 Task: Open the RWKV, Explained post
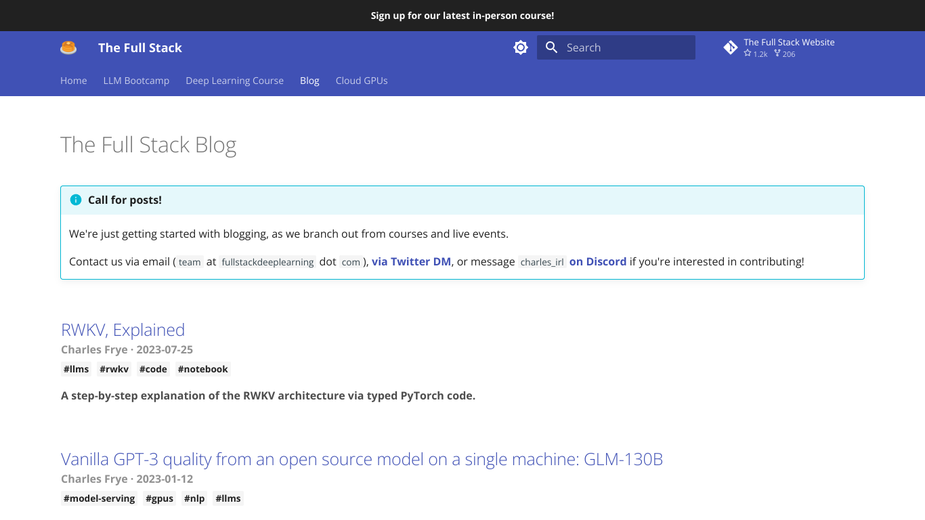point(123,329)
